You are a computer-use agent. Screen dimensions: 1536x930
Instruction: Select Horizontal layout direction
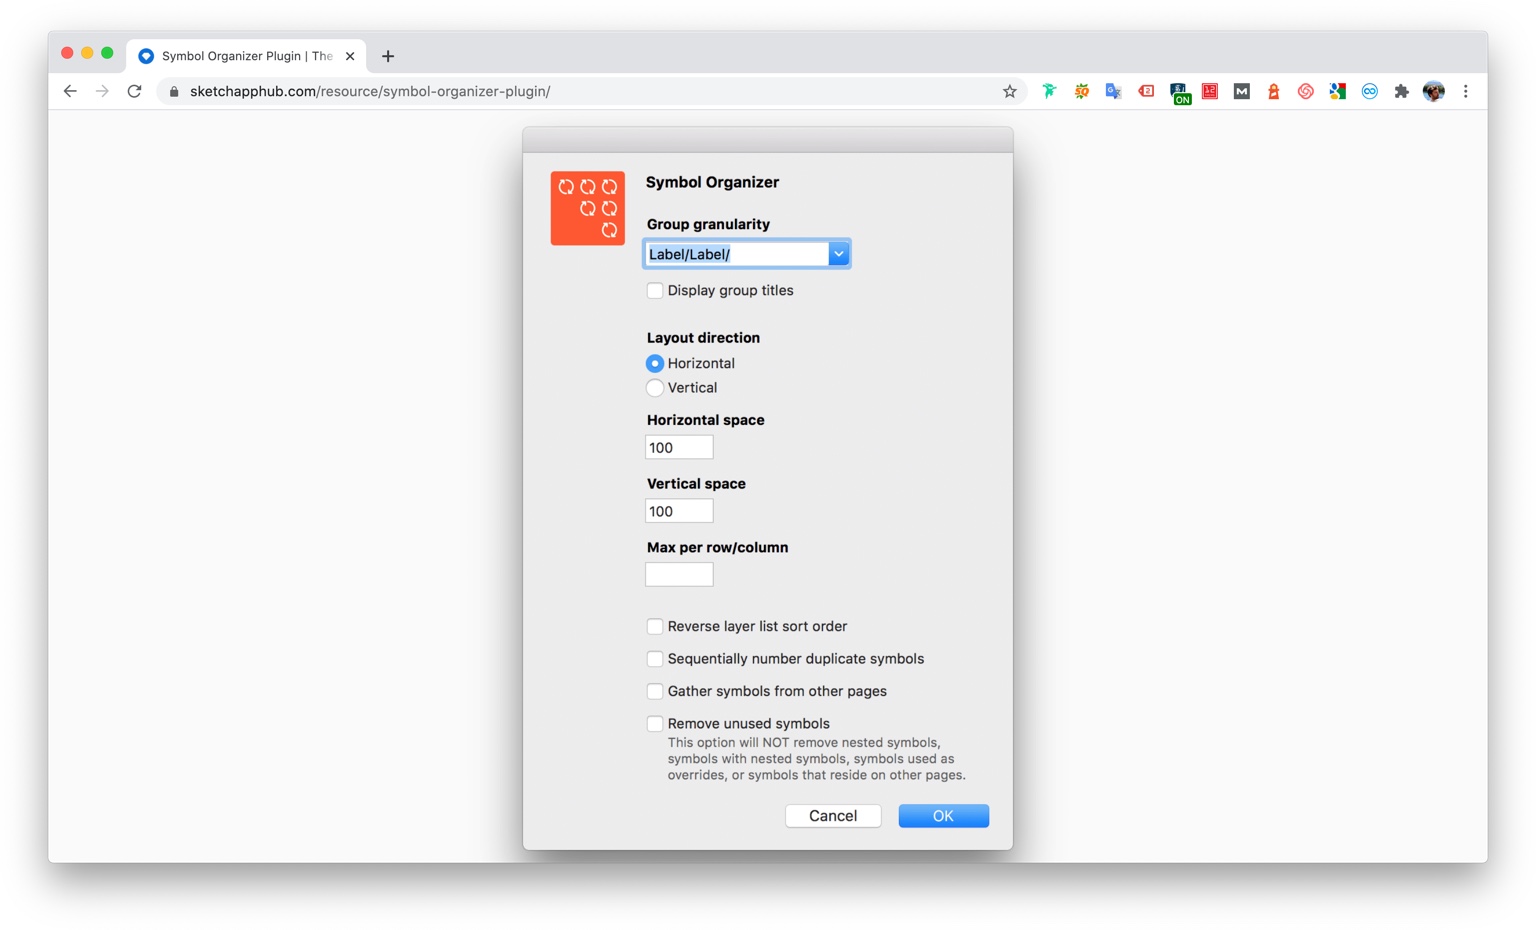coord(655,363)
